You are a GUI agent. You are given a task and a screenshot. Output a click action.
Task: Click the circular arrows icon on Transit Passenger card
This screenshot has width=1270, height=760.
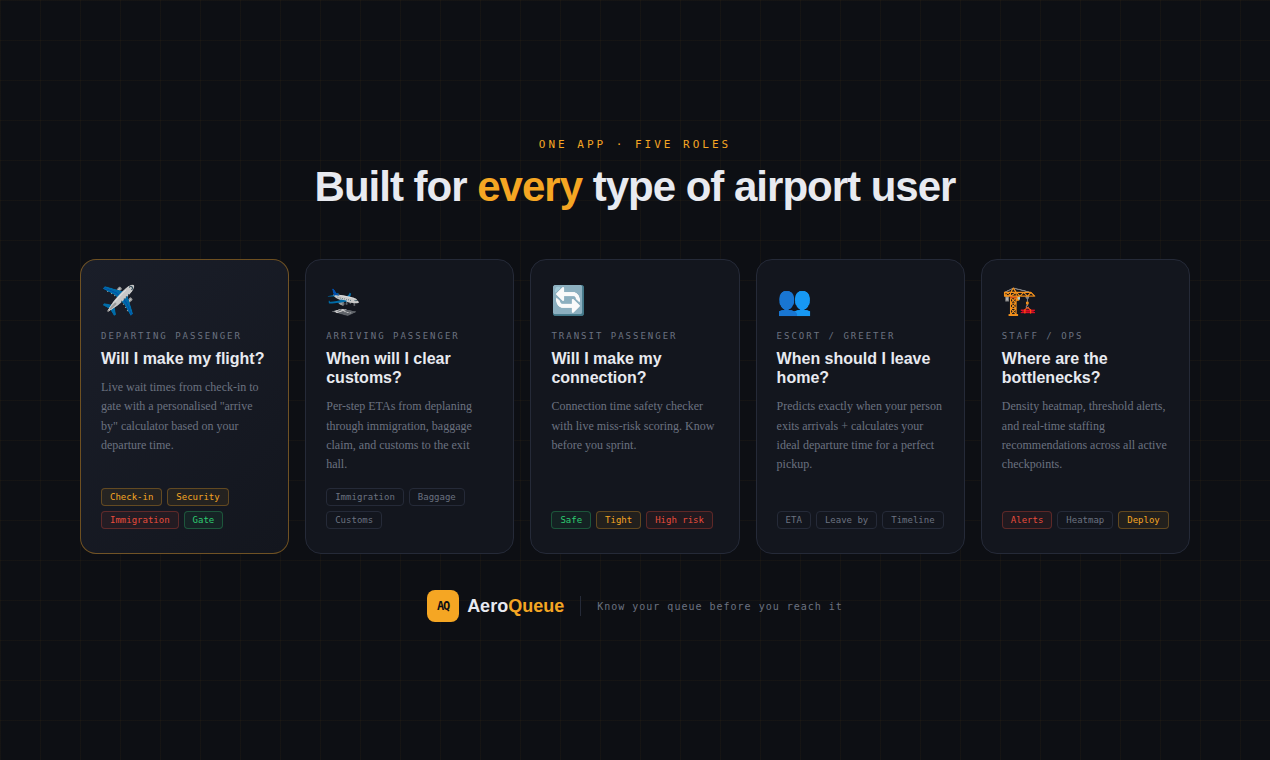click(568, 300)
